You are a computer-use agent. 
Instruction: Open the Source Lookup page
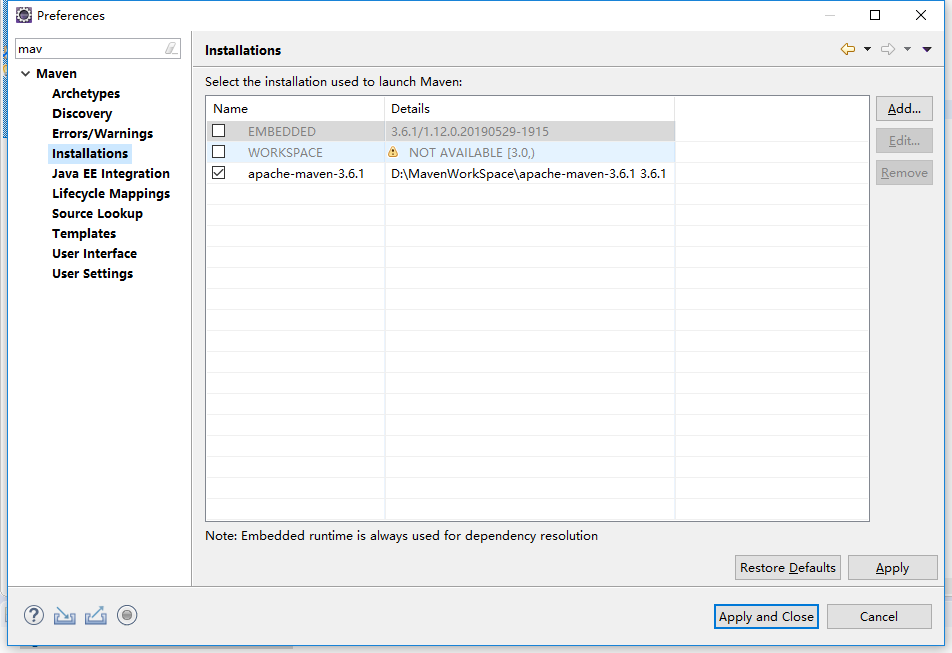point(97,214)
